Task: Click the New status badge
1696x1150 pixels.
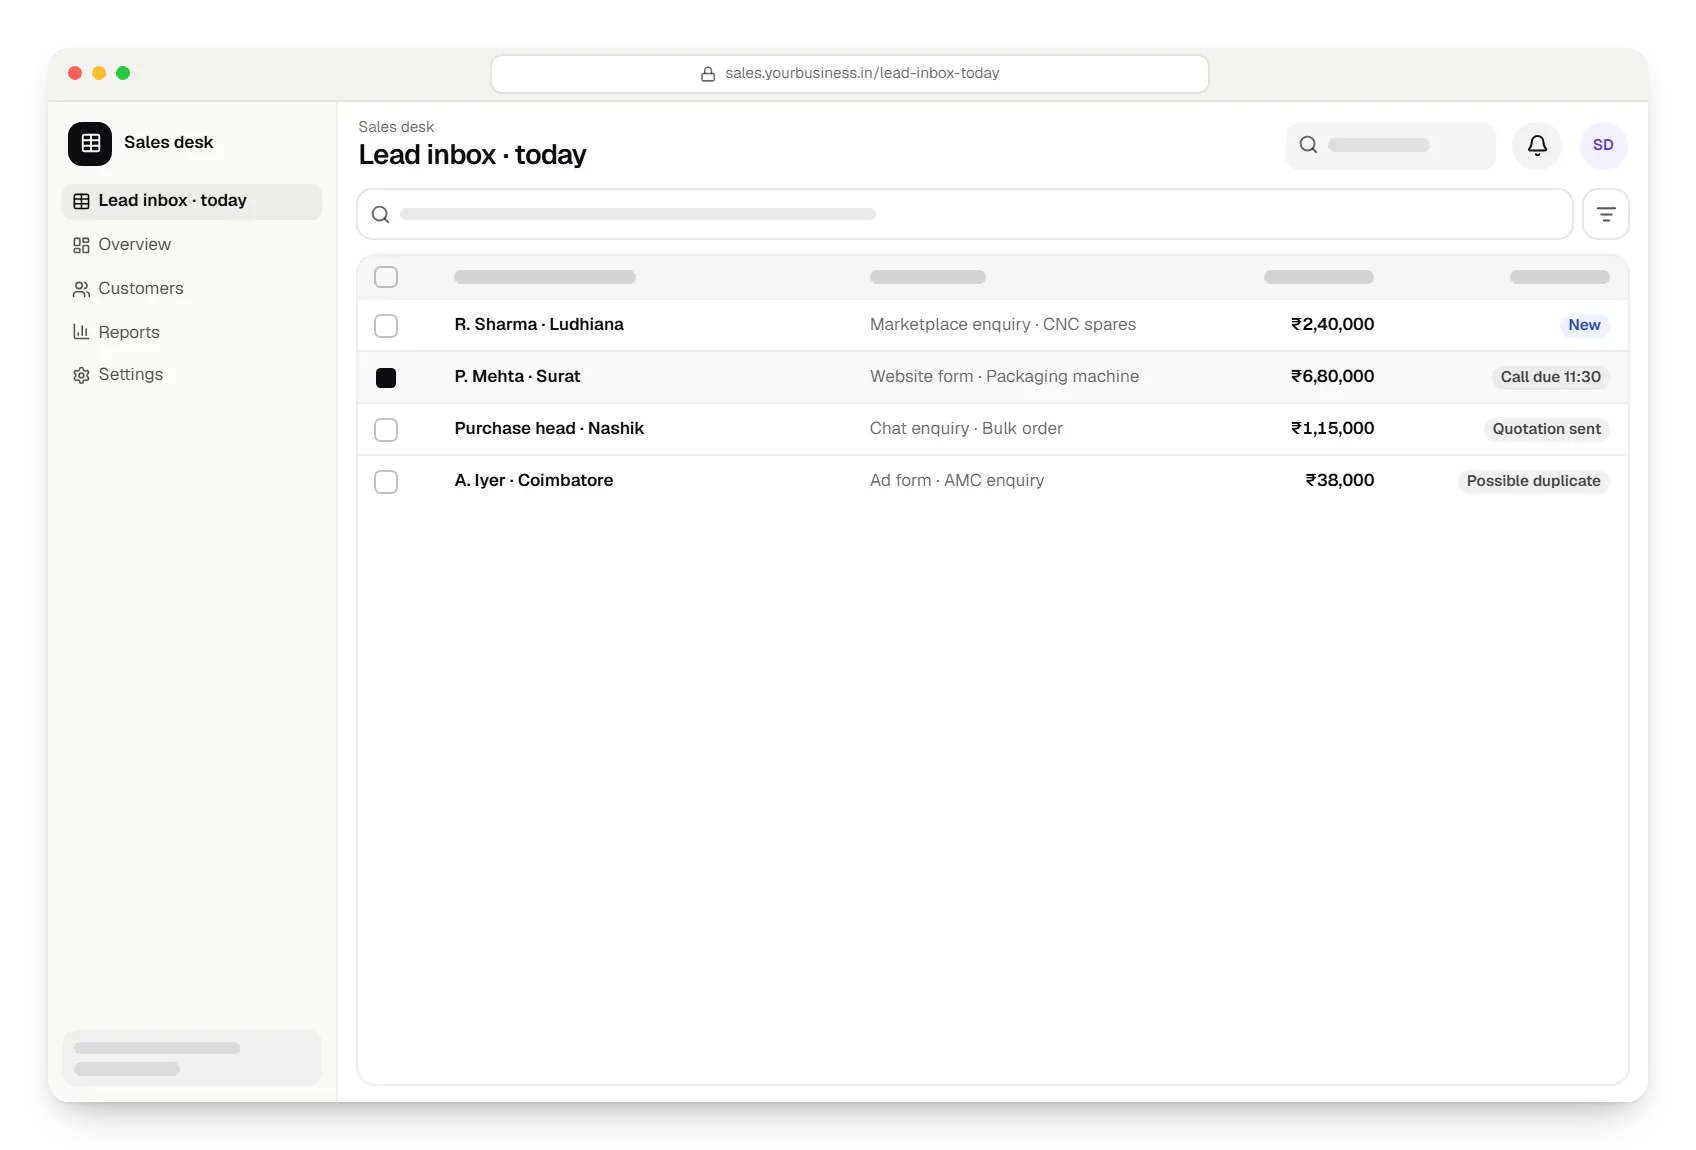Action: click(x=1584, y=325)
